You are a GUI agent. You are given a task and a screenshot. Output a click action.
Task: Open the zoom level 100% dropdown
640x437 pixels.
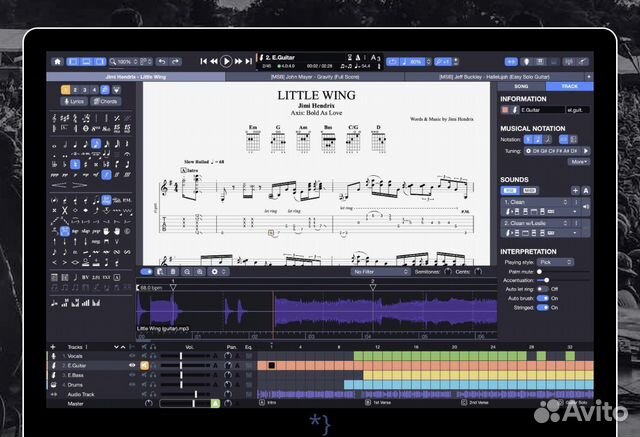(124, 62)
